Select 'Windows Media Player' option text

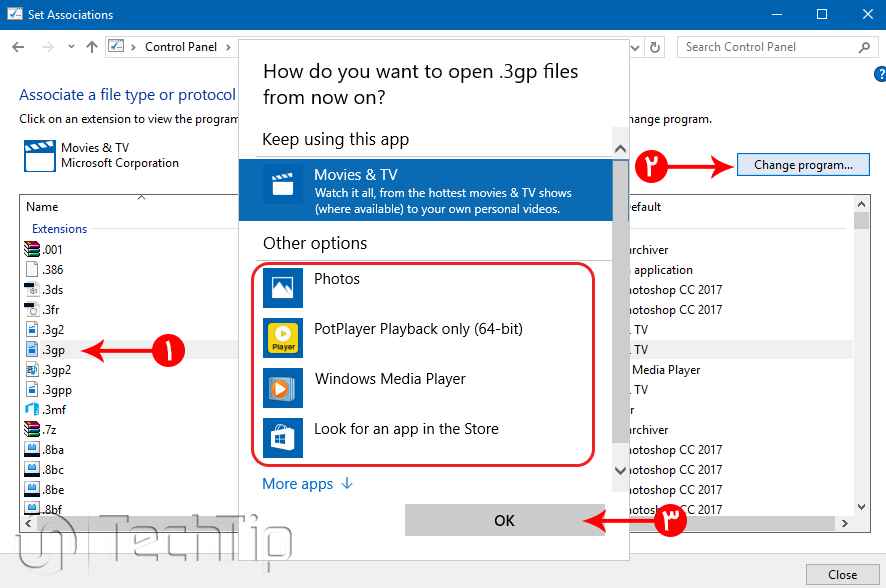pos(390,378)
